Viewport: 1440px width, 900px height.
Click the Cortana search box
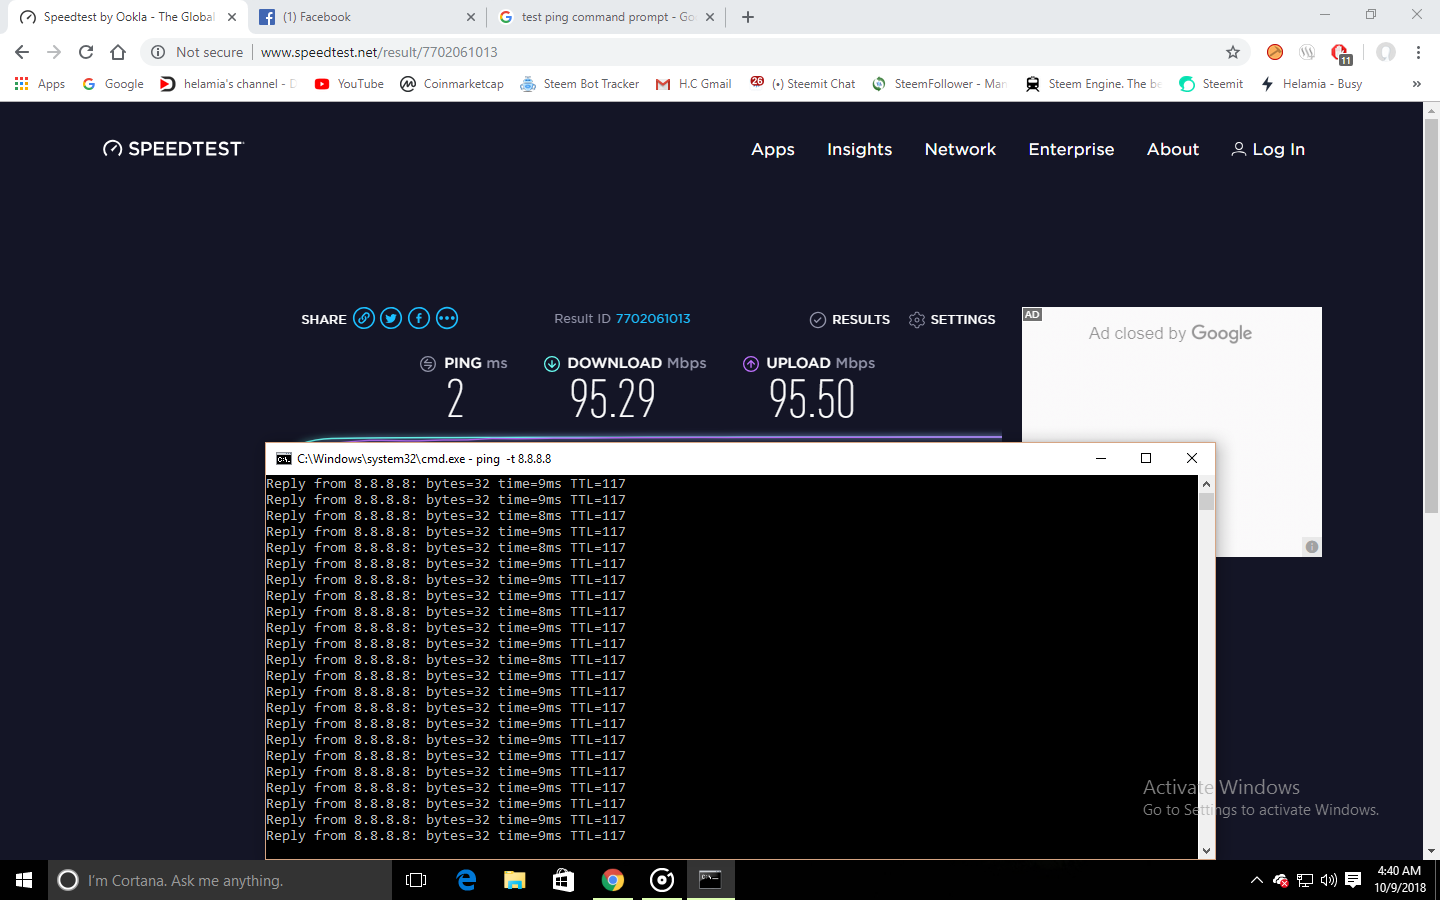point(220,880)
